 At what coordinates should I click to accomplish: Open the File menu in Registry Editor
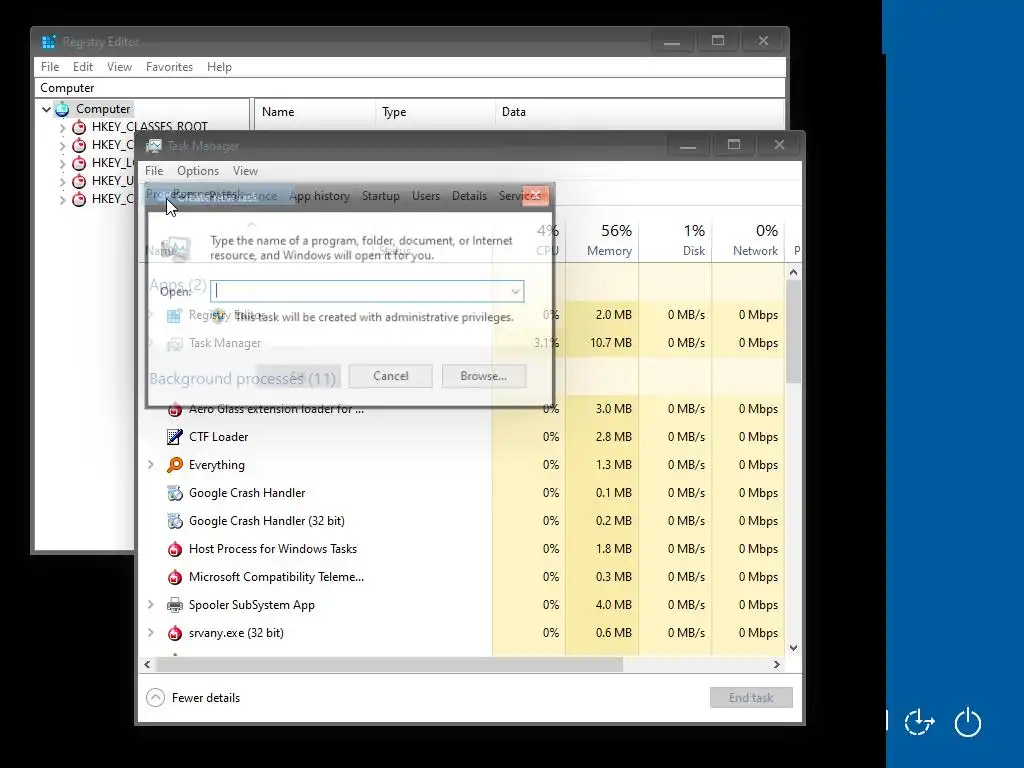(x=50, y=67)
